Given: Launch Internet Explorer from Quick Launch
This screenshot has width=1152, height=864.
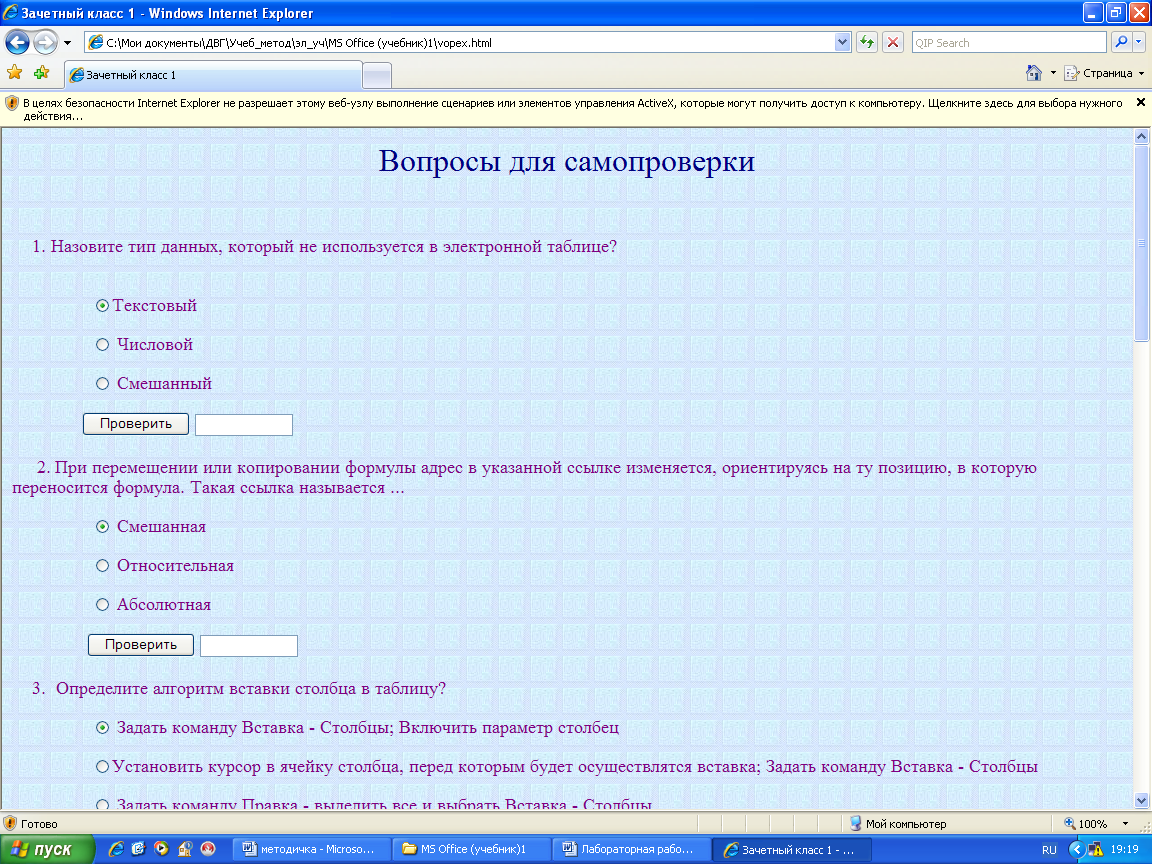Looking at the screenshot, I should click(116, 849).
